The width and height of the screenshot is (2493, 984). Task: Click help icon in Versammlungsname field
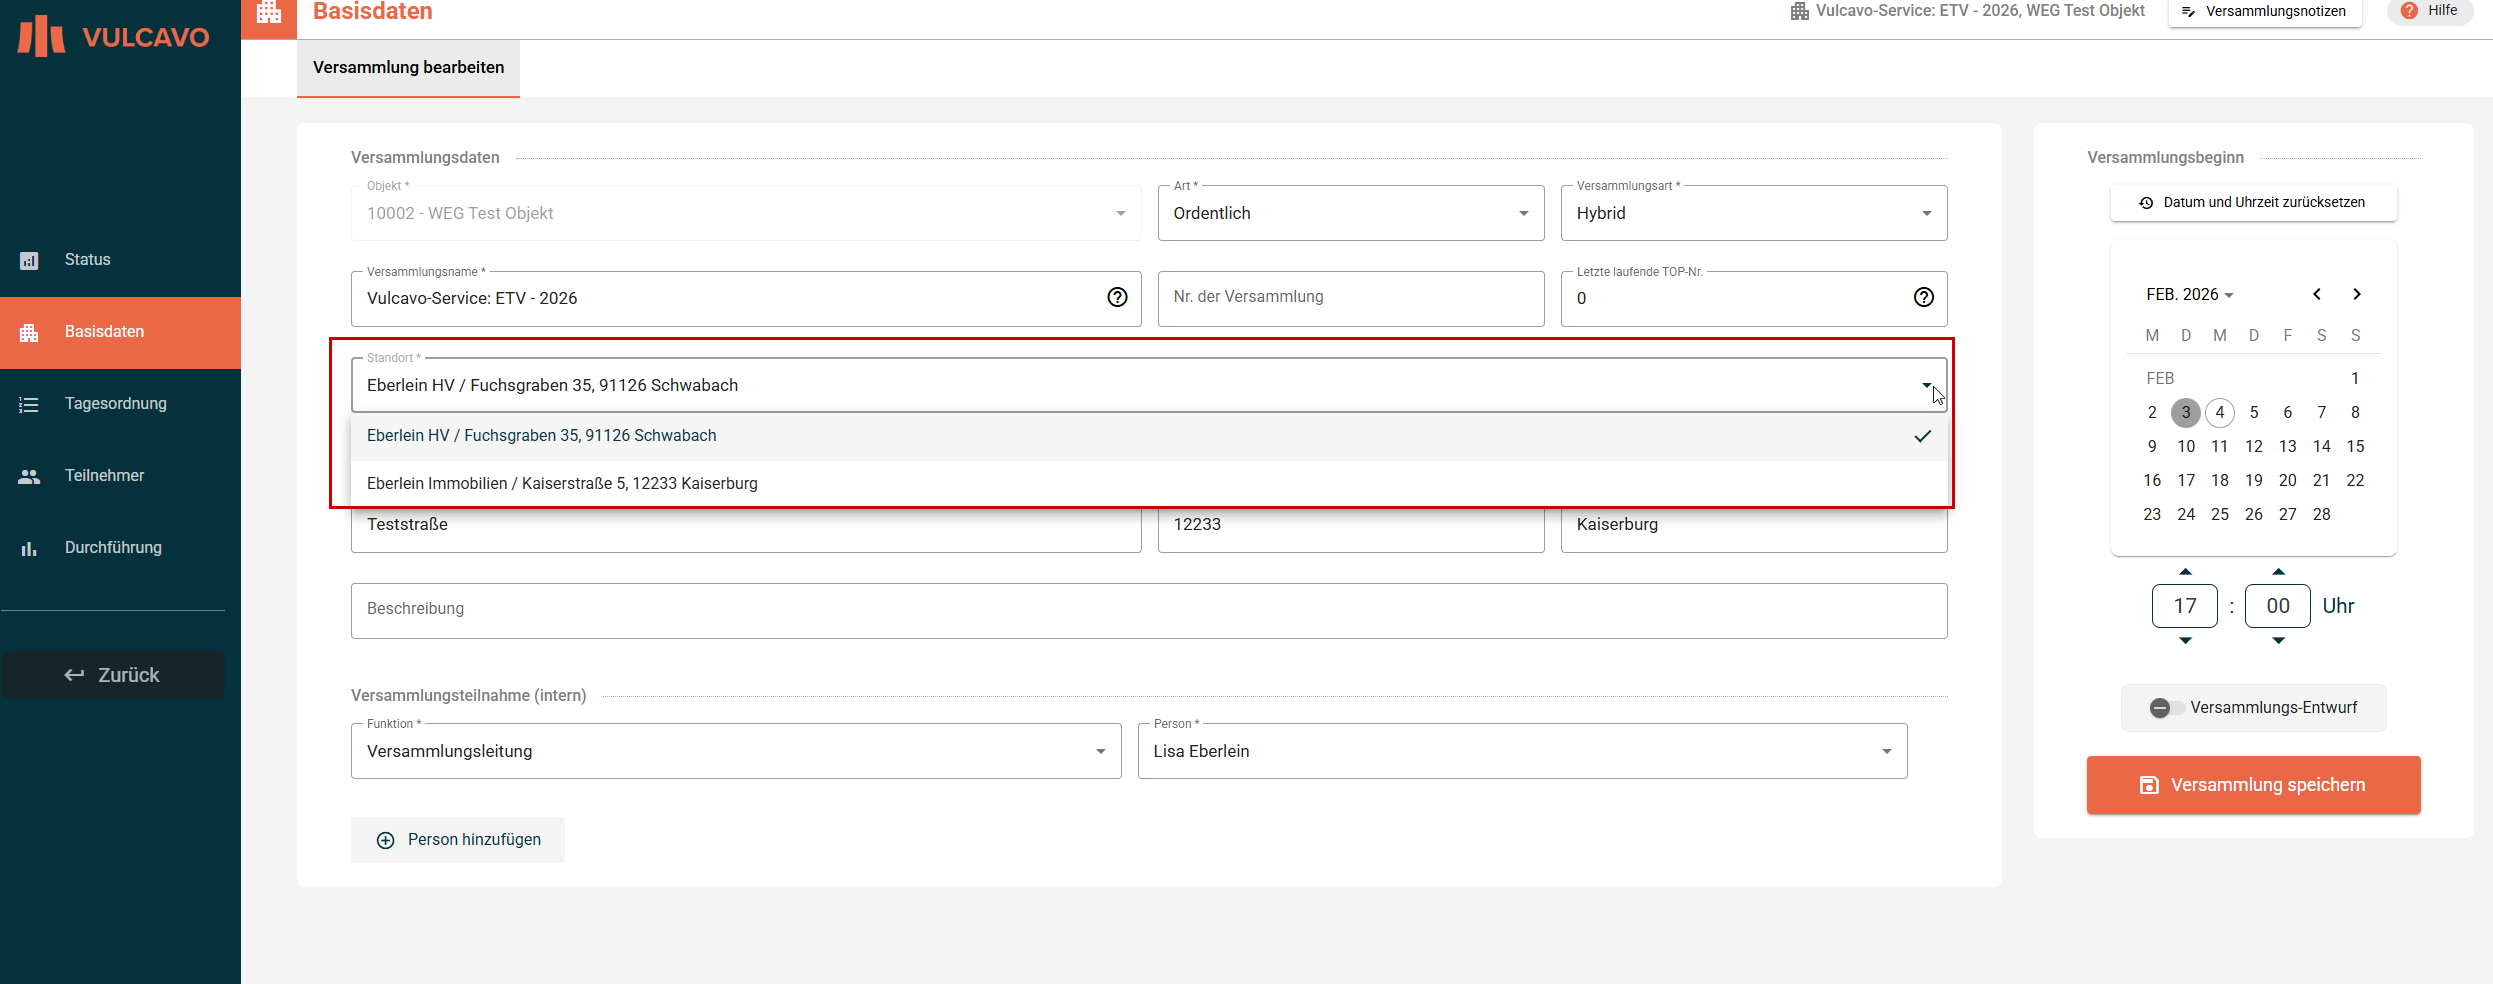click(1117, 297)
